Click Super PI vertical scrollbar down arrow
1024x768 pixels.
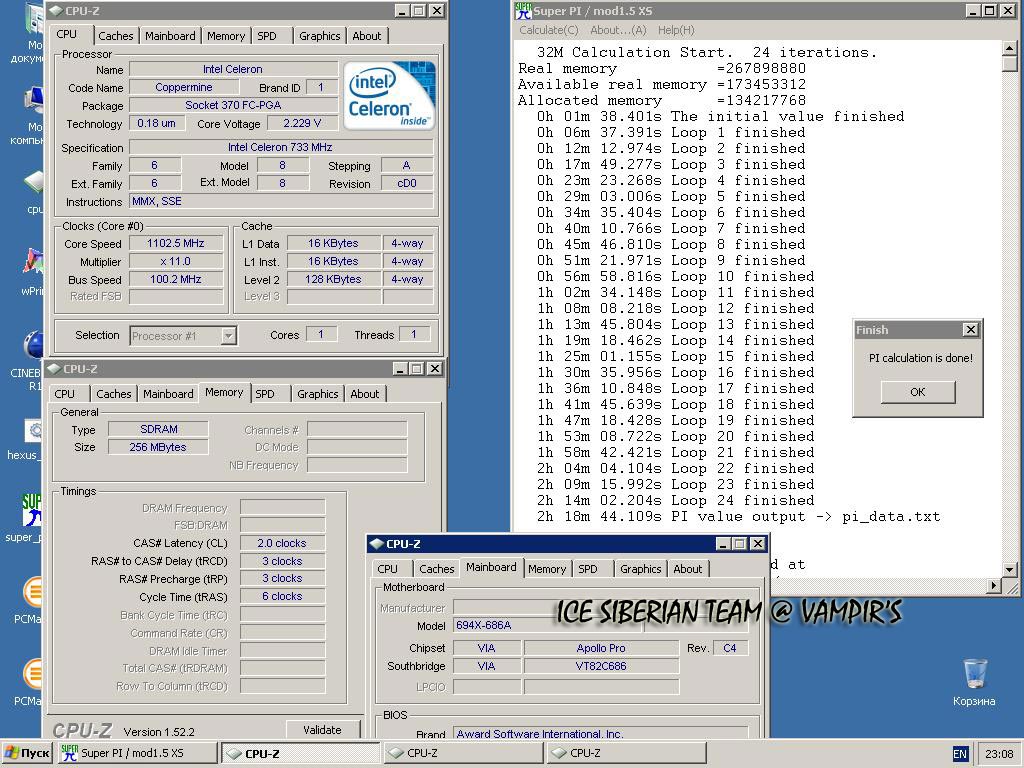(x=1010, y=569)
